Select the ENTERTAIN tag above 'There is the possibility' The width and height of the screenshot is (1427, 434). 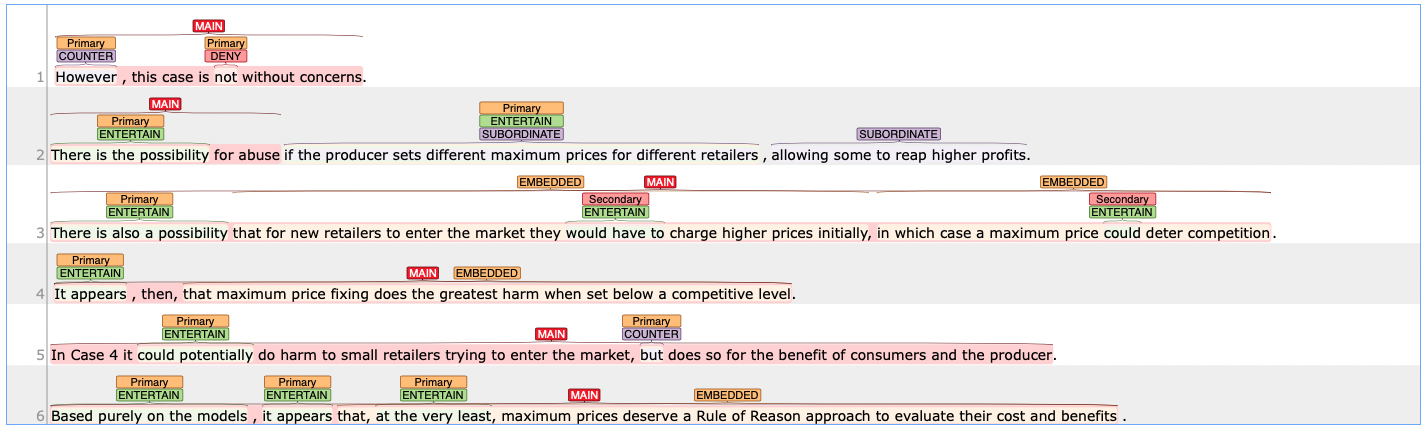point(130,134)
